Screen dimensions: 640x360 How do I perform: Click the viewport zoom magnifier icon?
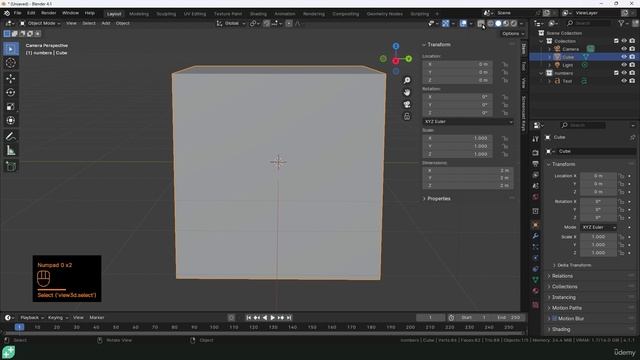tap(407, 80)
